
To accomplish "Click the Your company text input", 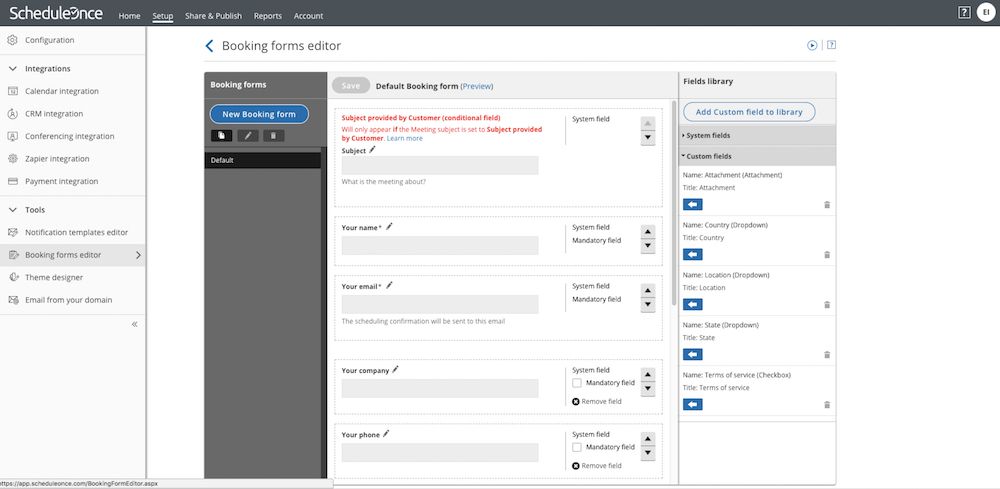I will tap(440, 388).
